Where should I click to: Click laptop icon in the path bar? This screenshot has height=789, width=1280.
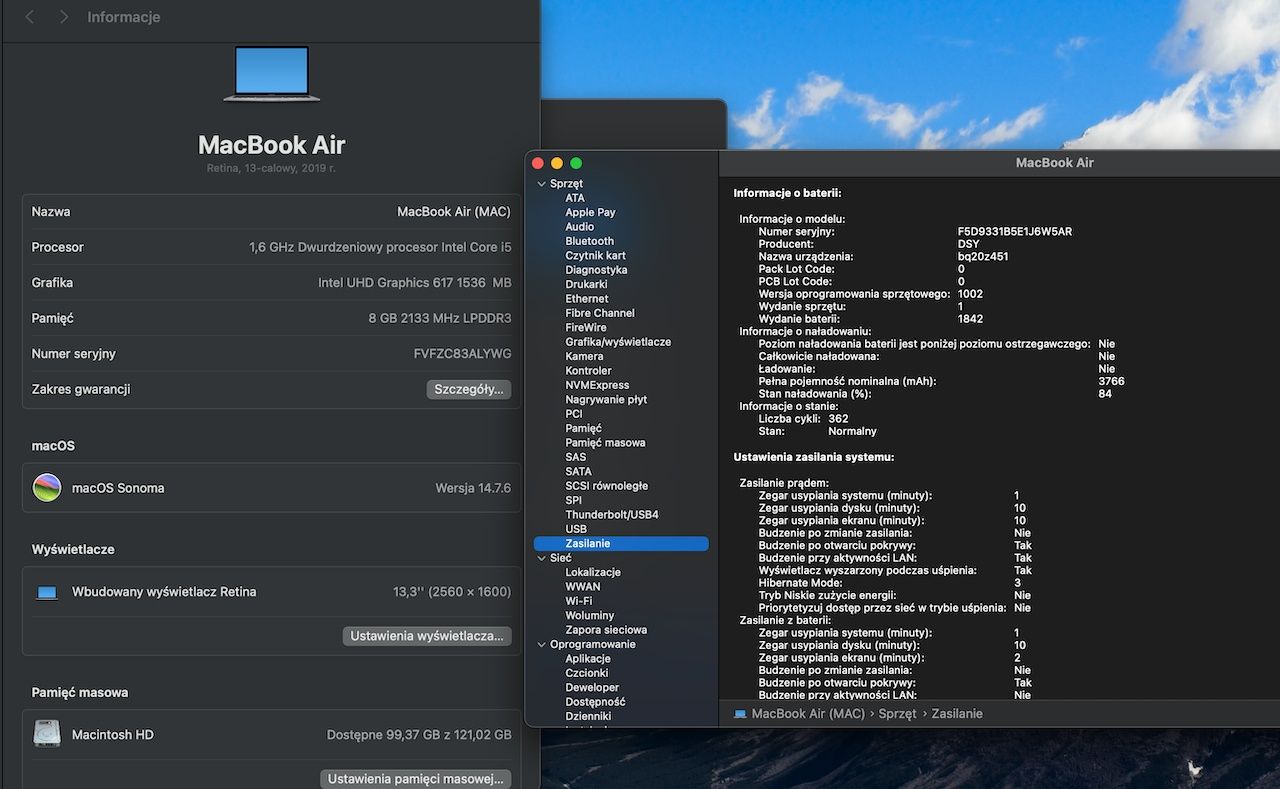(x=740, y=714)
